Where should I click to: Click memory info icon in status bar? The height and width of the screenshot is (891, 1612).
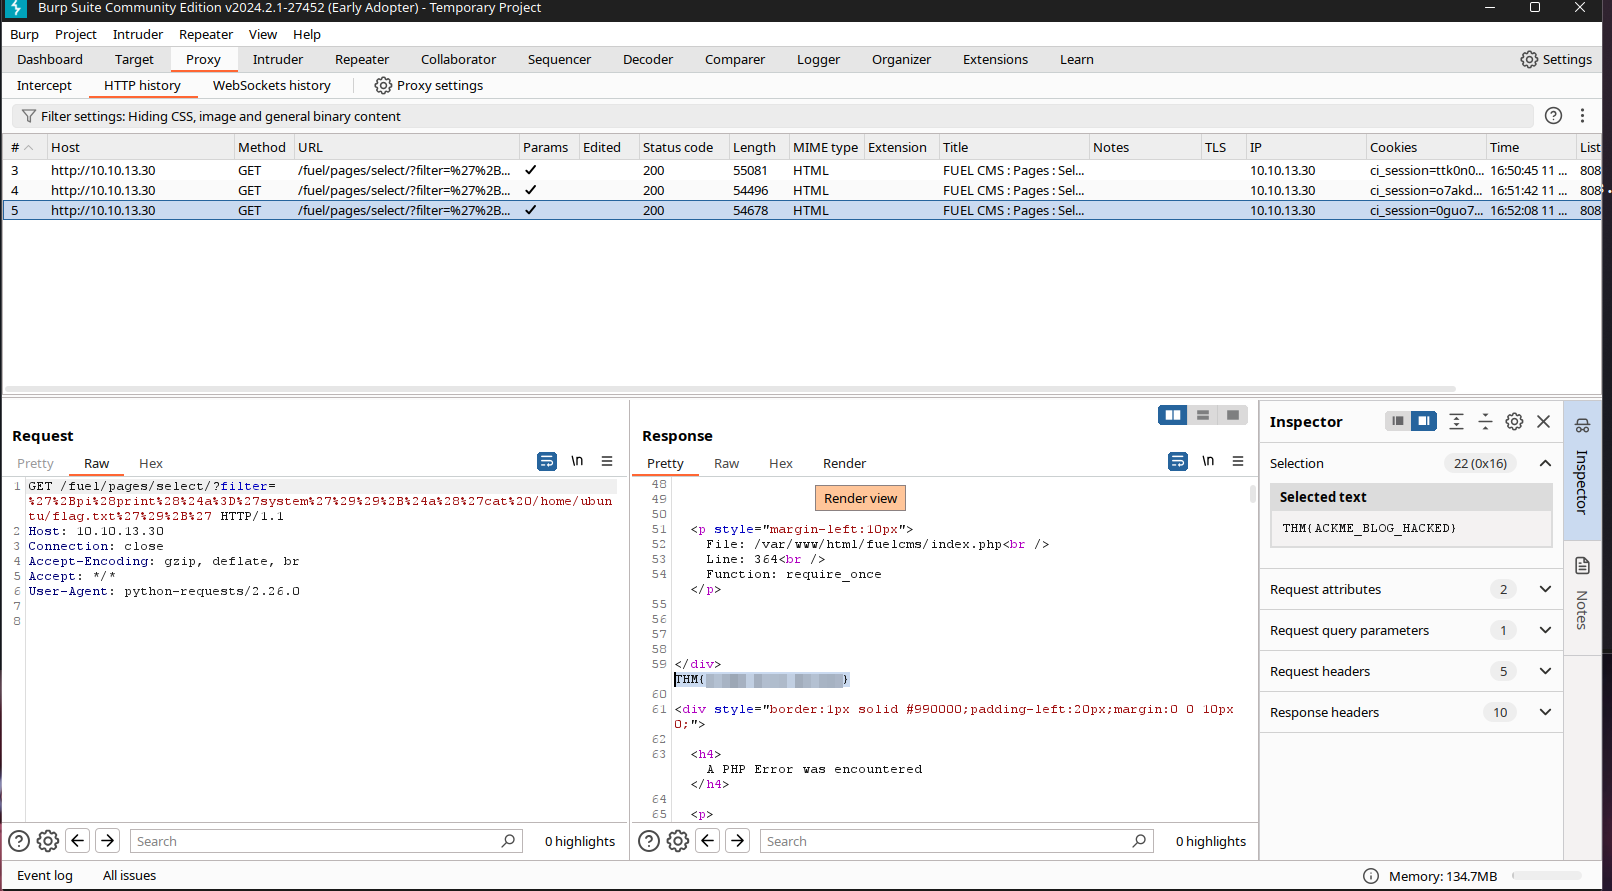pyautogui.click(x=1371, y=876)
